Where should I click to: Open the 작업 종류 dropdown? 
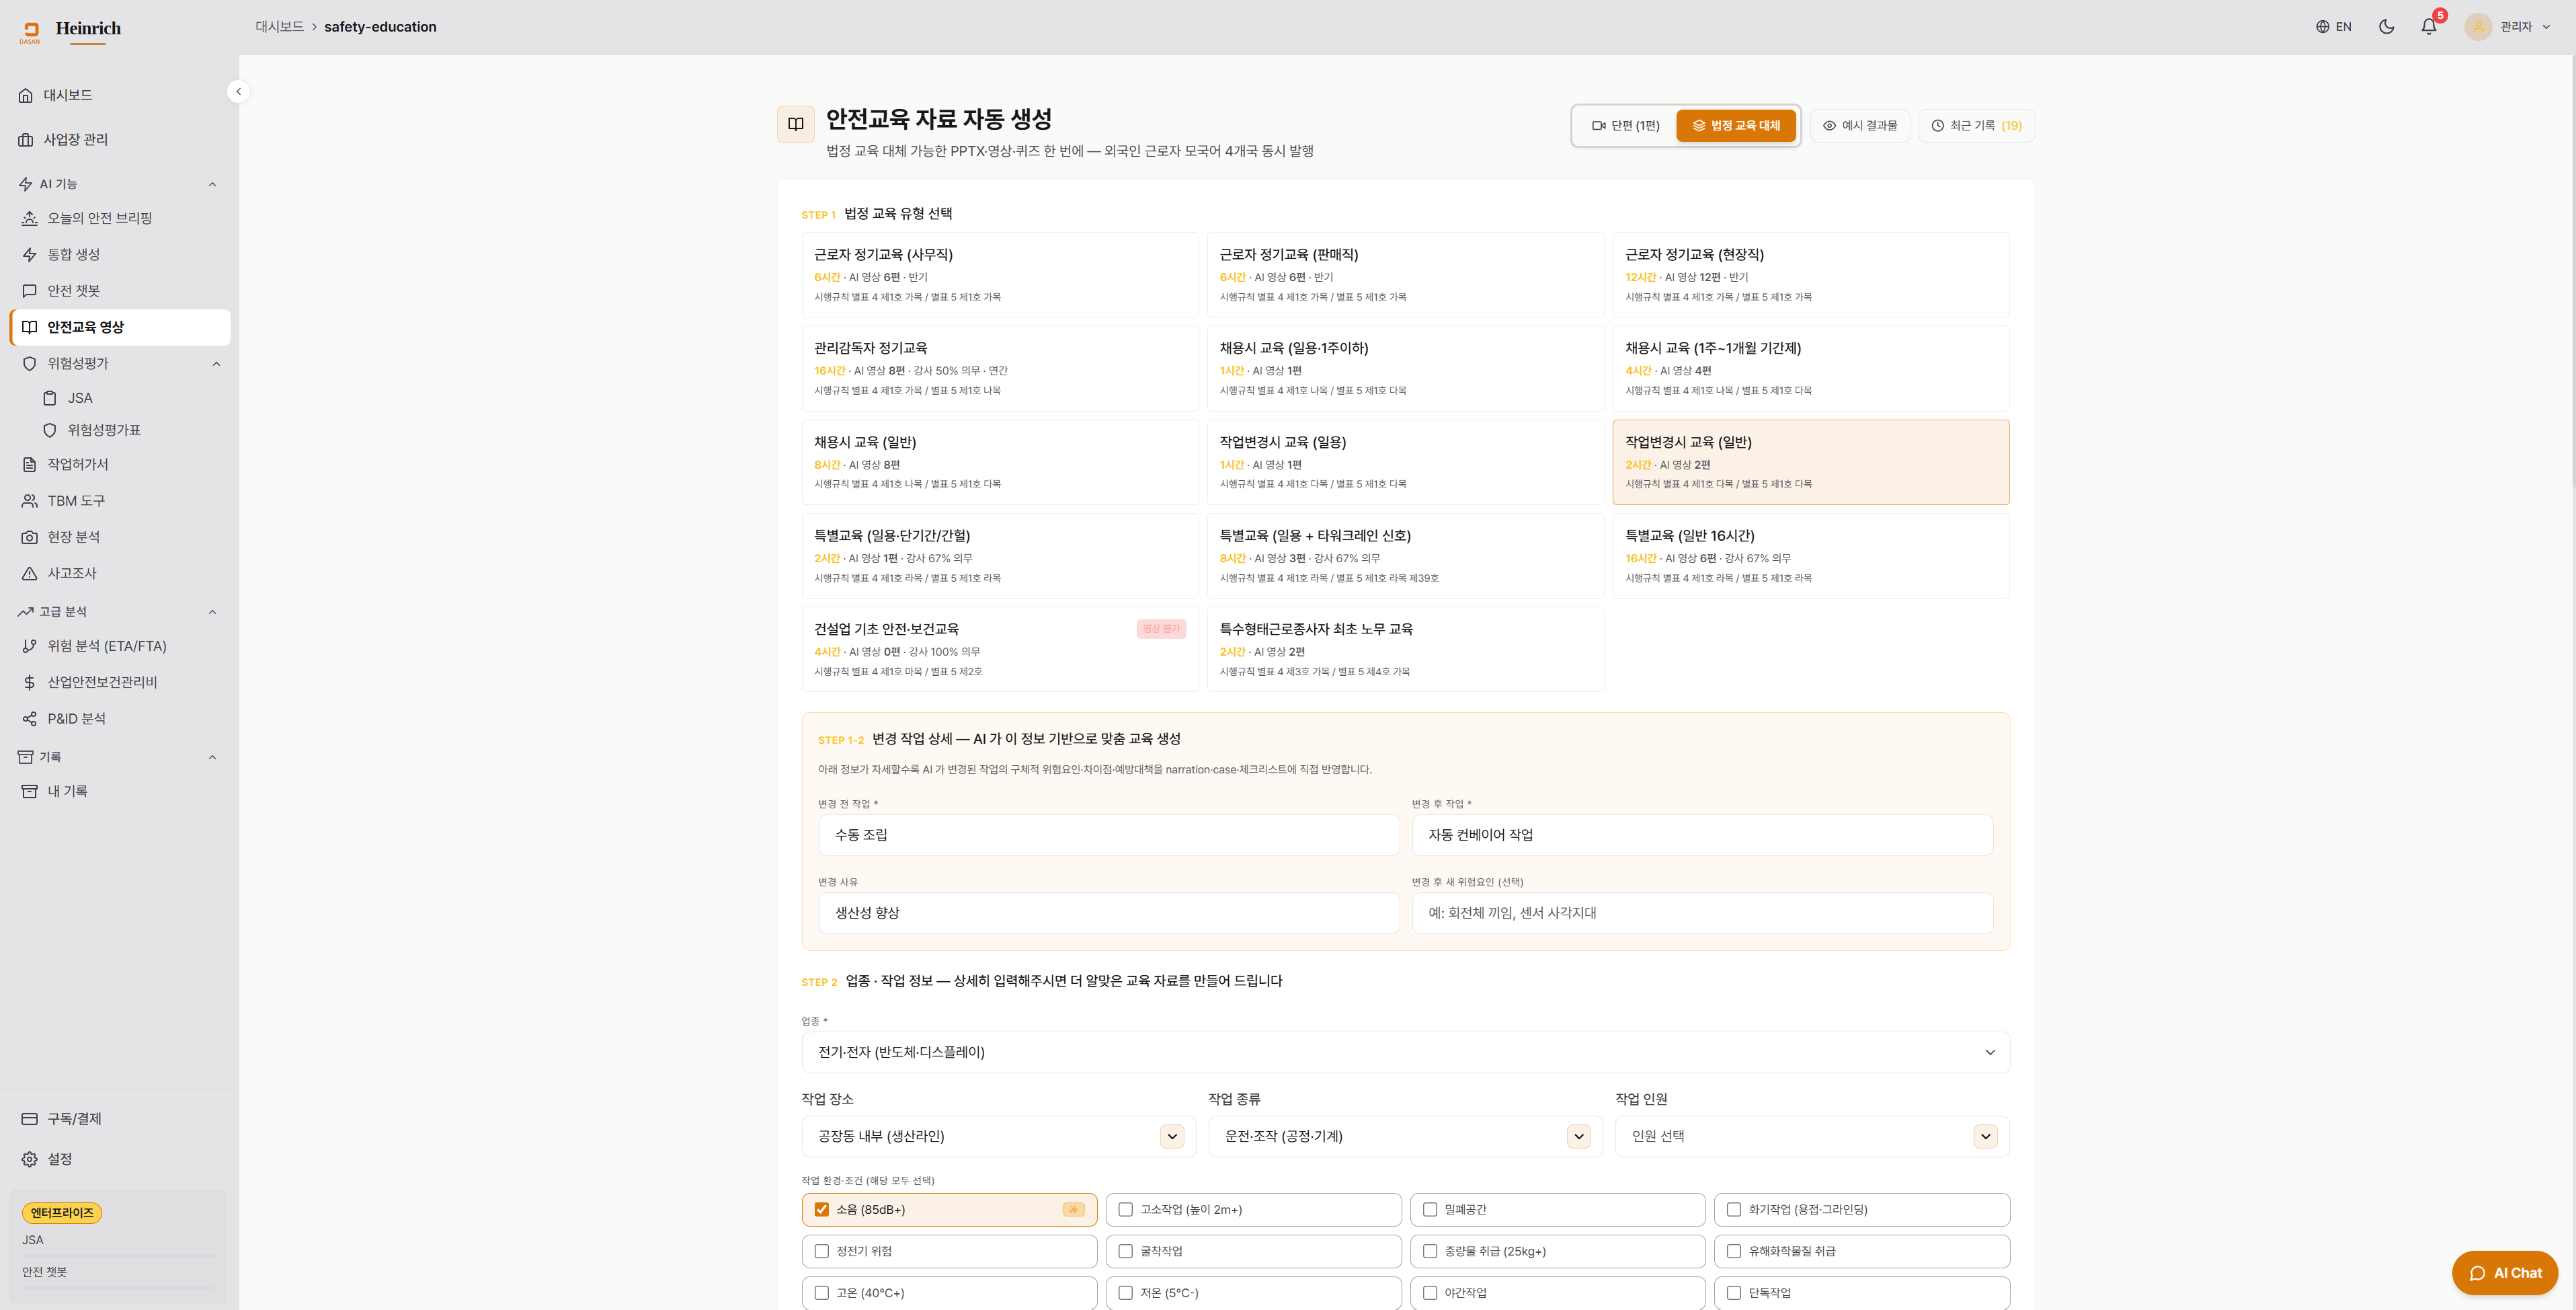(x=1405, y=1137)
